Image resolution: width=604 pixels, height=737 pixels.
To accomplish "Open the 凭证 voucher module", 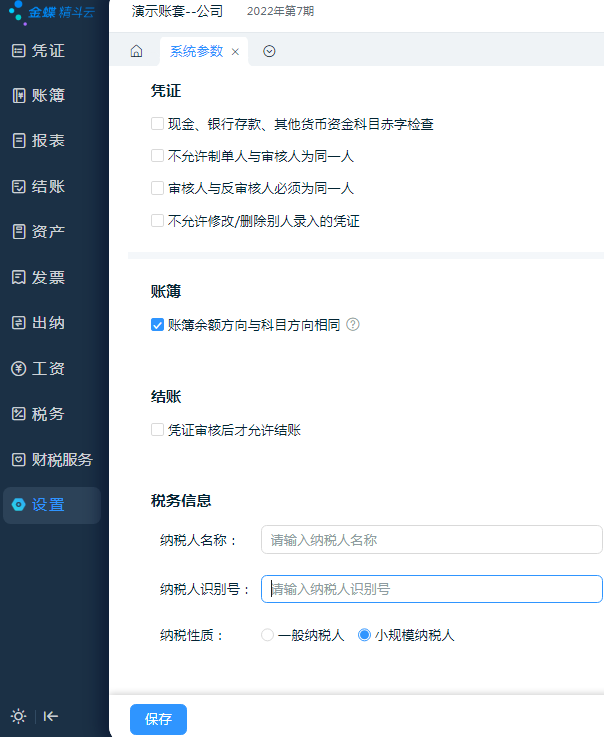I will pyautogui.click(x=39, y=50).
